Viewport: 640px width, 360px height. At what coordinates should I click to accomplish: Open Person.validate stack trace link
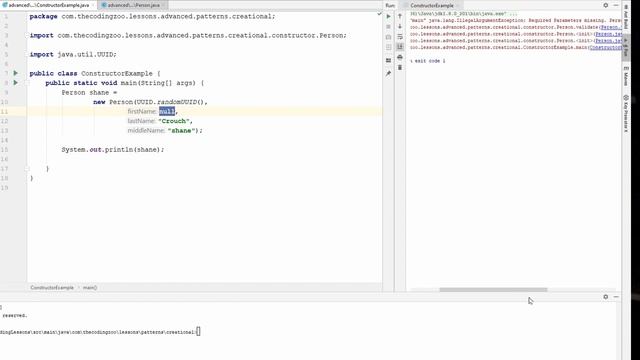point(611,27)
